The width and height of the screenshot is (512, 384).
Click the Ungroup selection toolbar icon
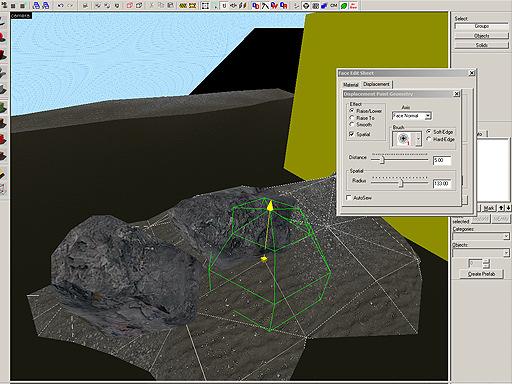[107, 5]
